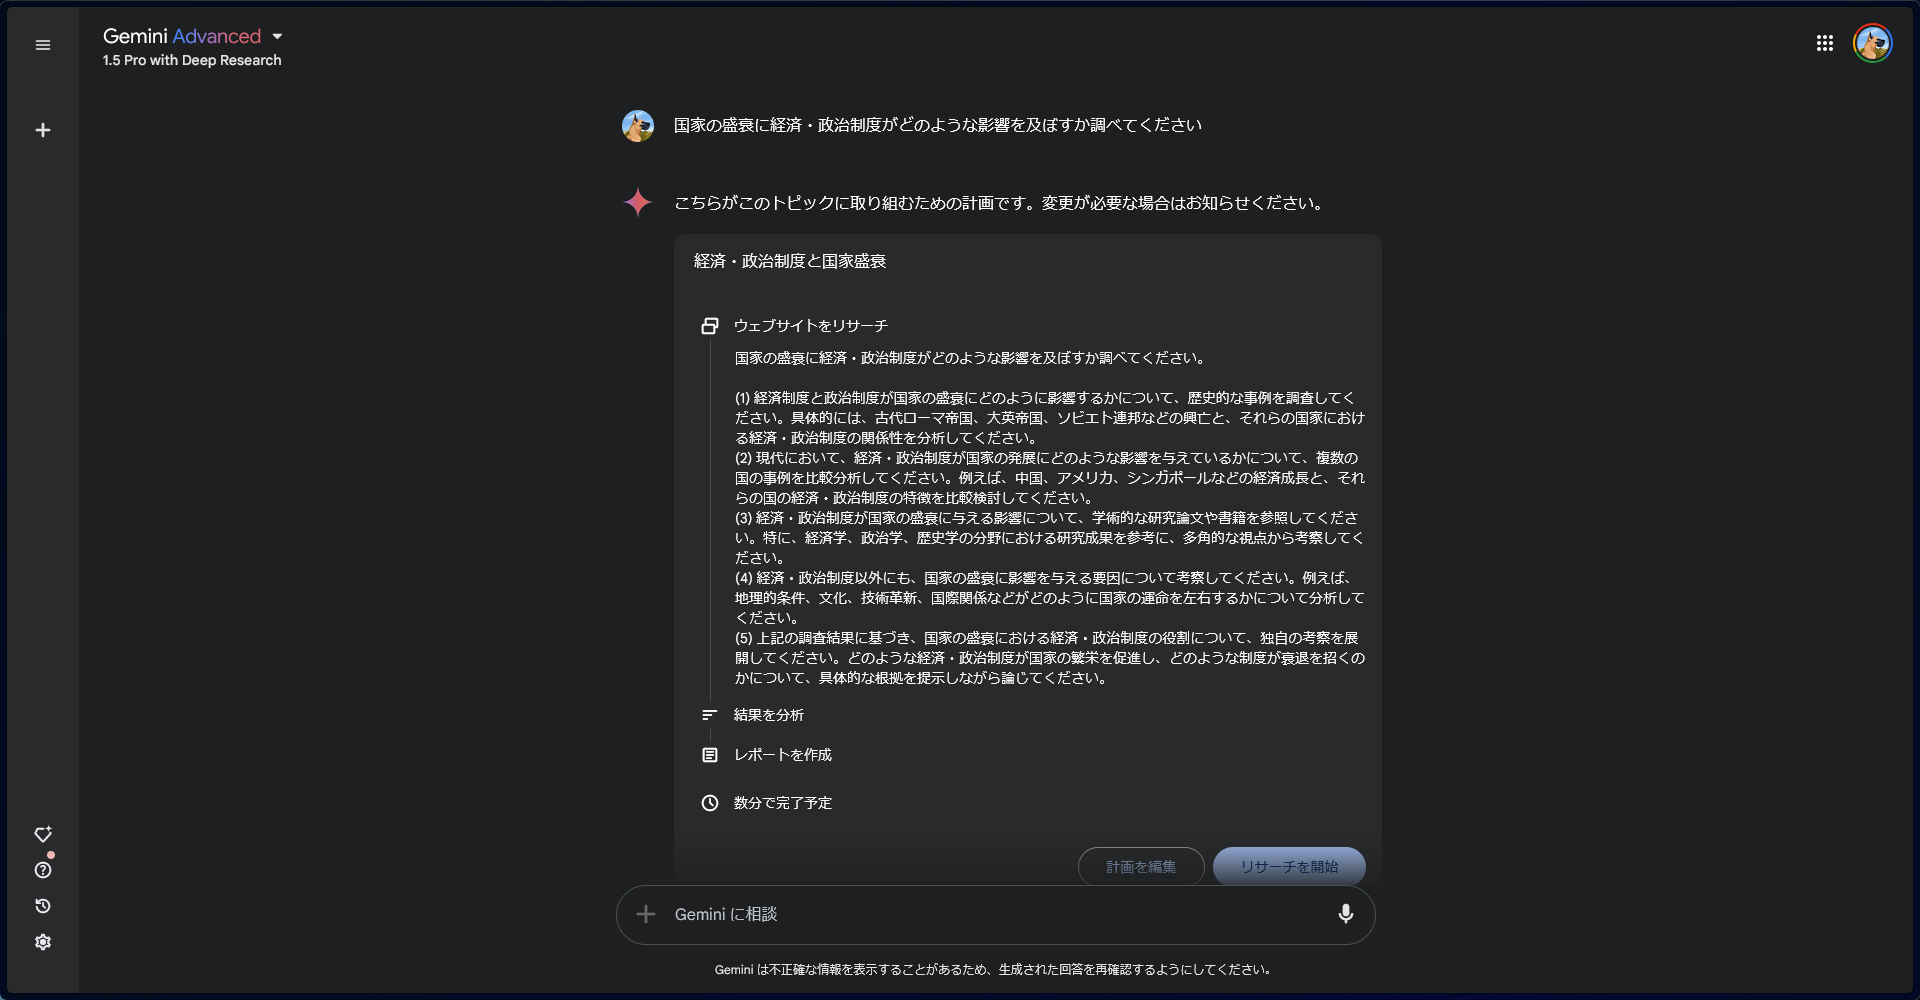This screenshot has height=1000, width=1920.
Task: Click the ウェブサイトをリサーチ label
Action: (x=811, y=326)
